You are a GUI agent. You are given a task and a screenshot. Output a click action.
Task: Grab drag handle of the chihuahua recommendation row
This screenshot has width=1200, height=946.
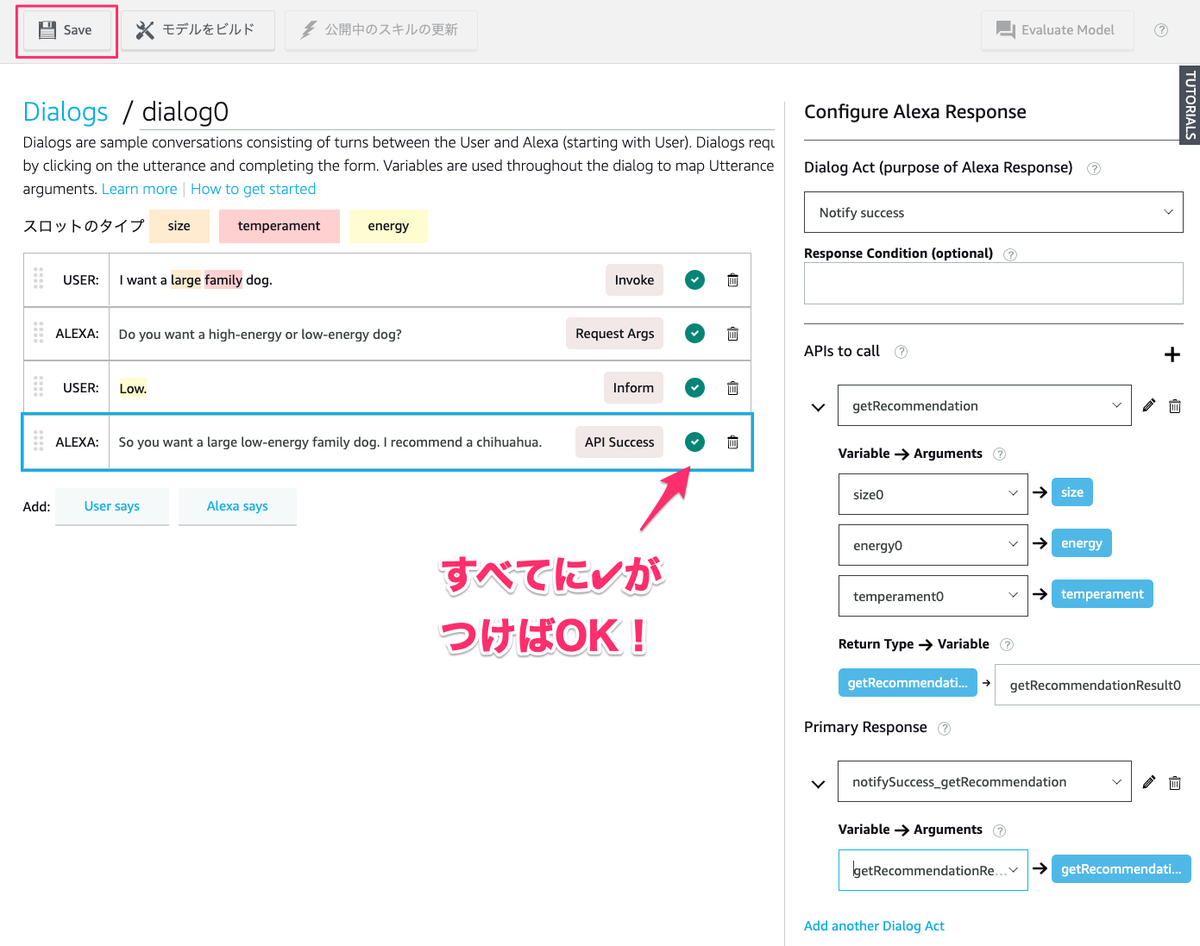39,440
